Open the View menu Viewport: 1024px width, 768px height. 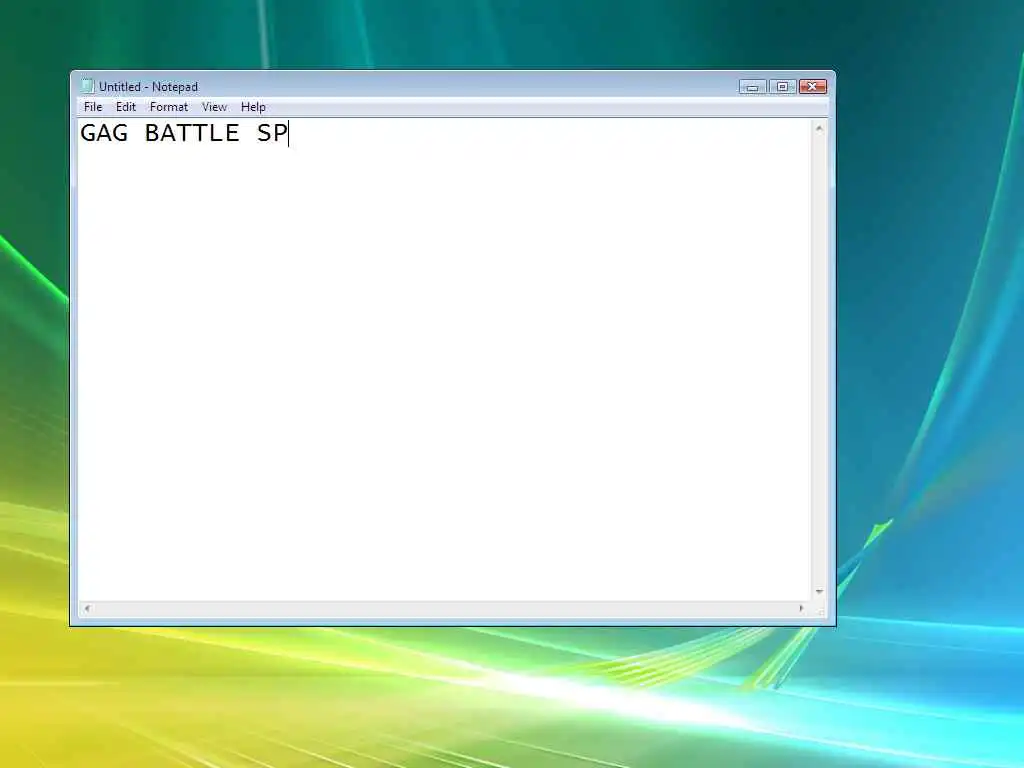[214, 107]
